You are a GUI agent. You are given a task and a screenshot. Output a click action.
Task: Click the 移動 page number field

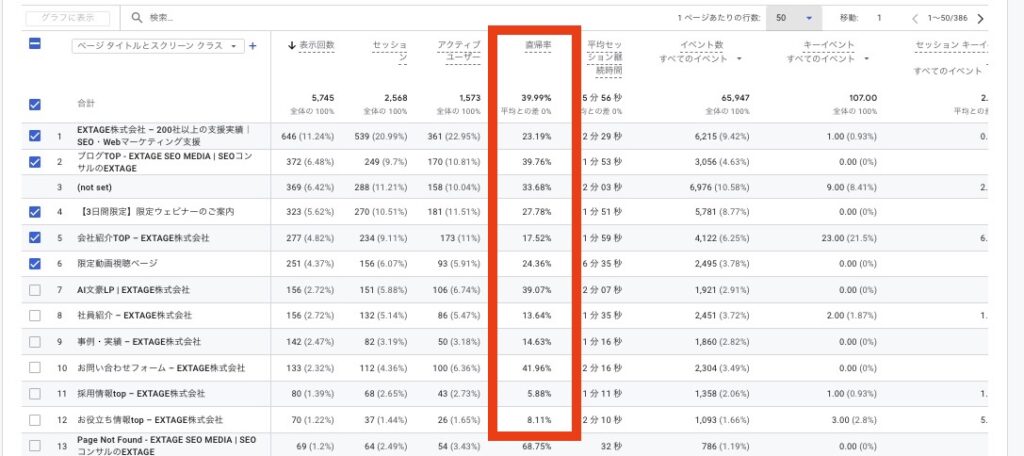(879, 18)
